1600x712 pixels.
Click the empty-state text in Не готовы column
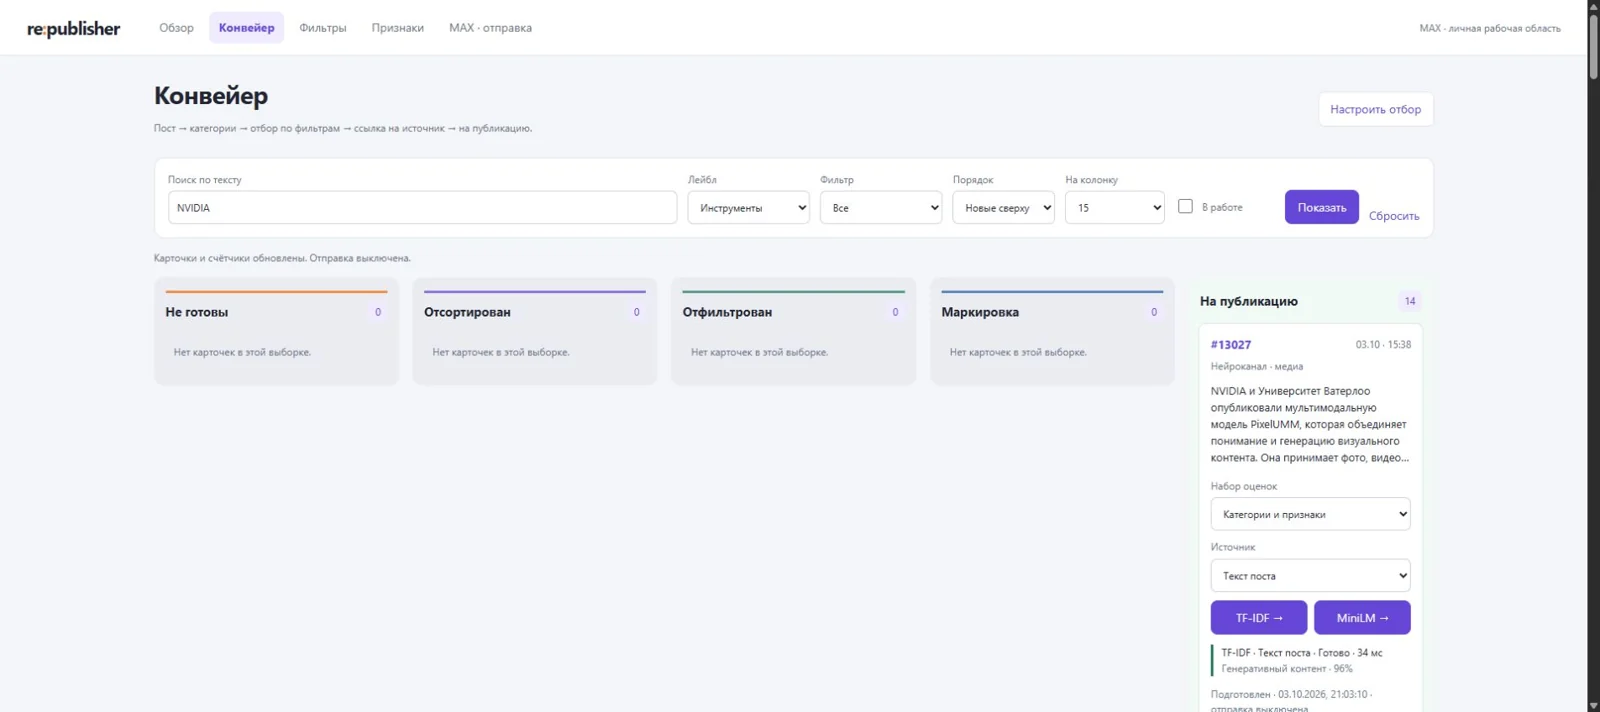click(x=242, y=352)
